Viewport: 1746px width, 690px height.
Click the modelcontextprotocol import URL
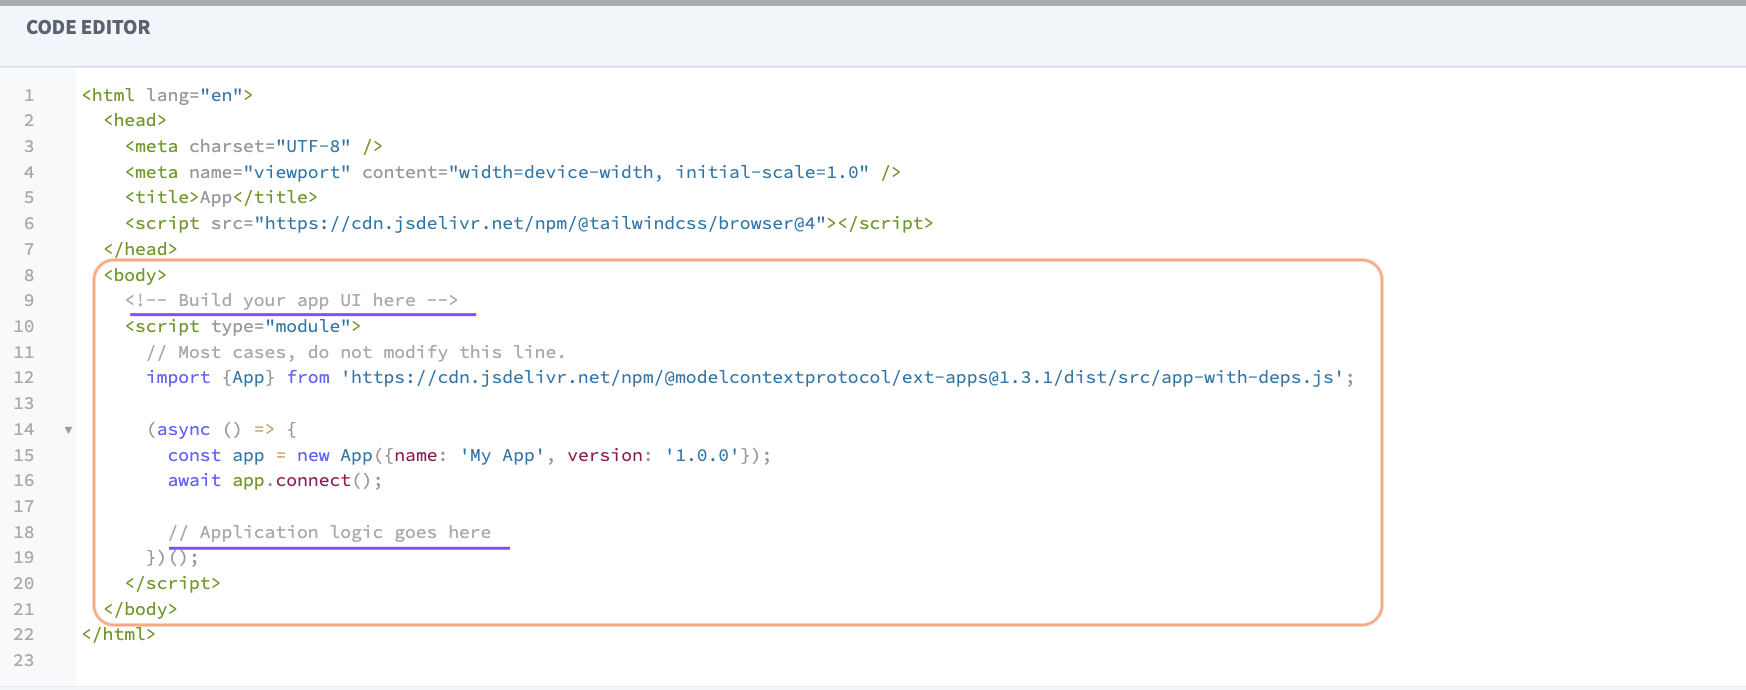click(x=843, y=378)
